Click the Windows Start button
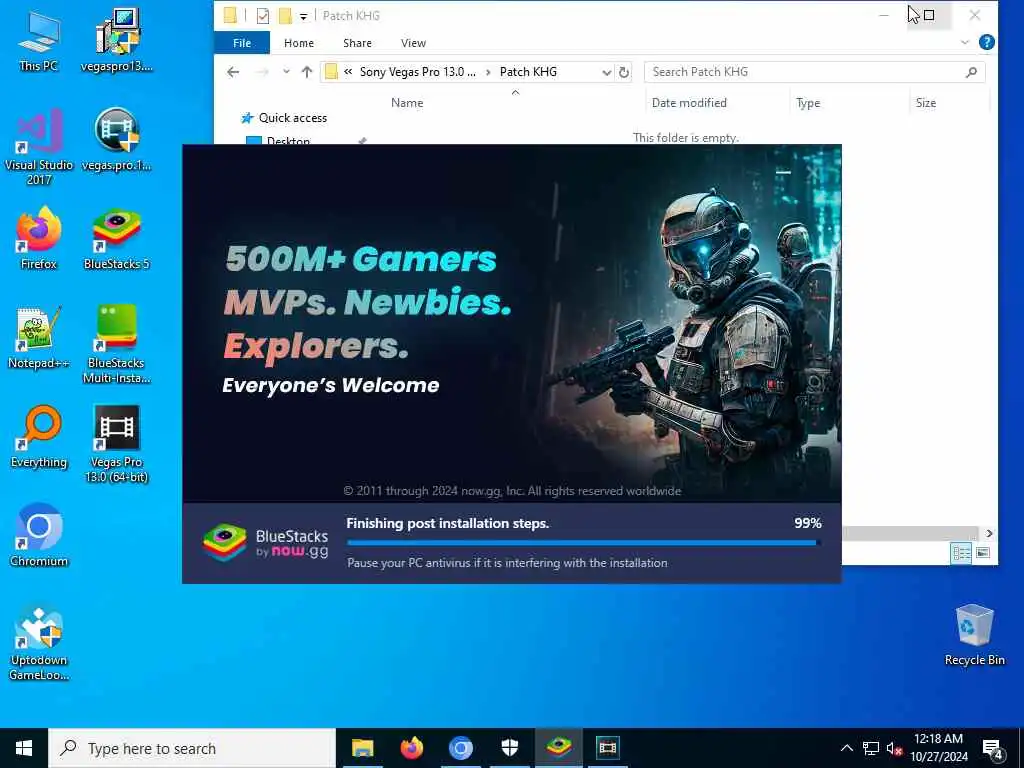The width and height of the screenshot is (1024, 768). [24, 748]
